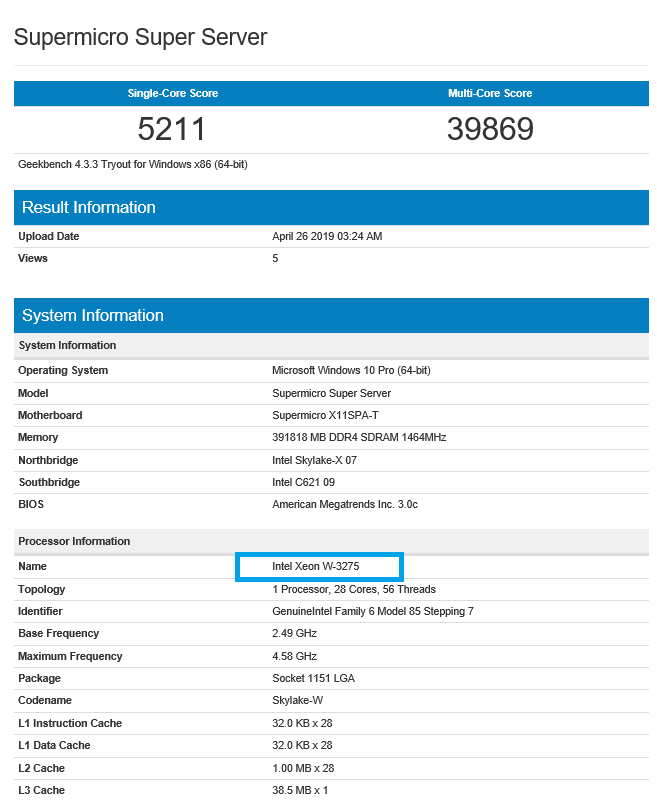
Task: Click the multi-core score value 39869
Action: [x=490, y=129]
